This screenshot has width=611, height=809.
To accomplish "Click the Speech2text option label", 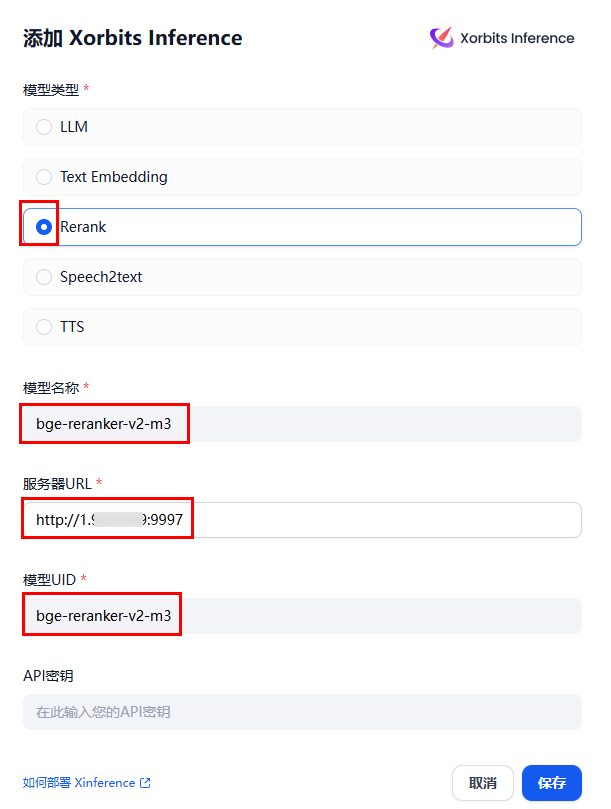I will [101, 277].
